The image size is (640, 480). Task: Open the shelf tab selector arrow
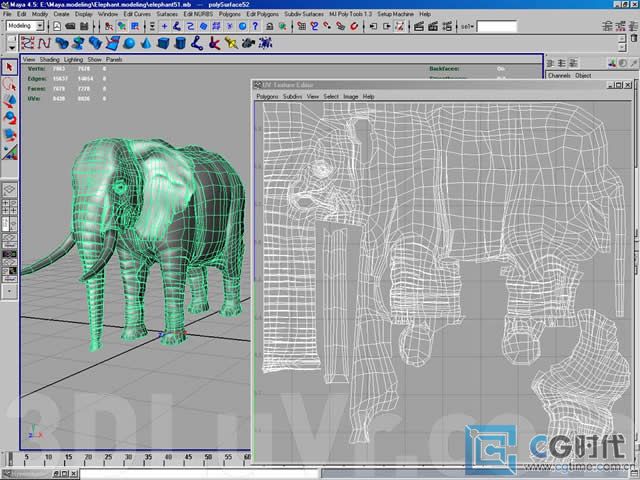pyautogui.click(x=11, y=48)
